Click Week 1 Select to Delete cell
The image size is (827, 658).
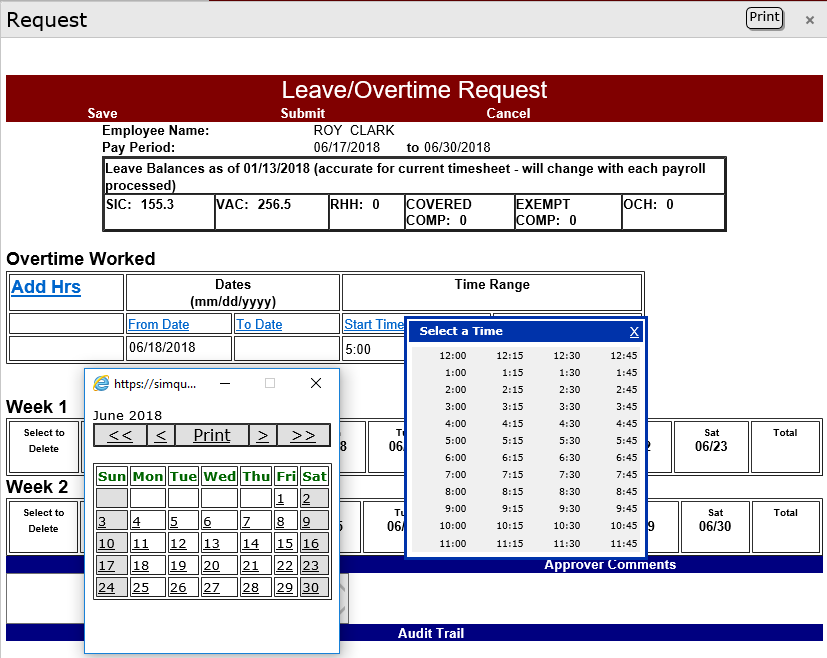coord(44,447)
